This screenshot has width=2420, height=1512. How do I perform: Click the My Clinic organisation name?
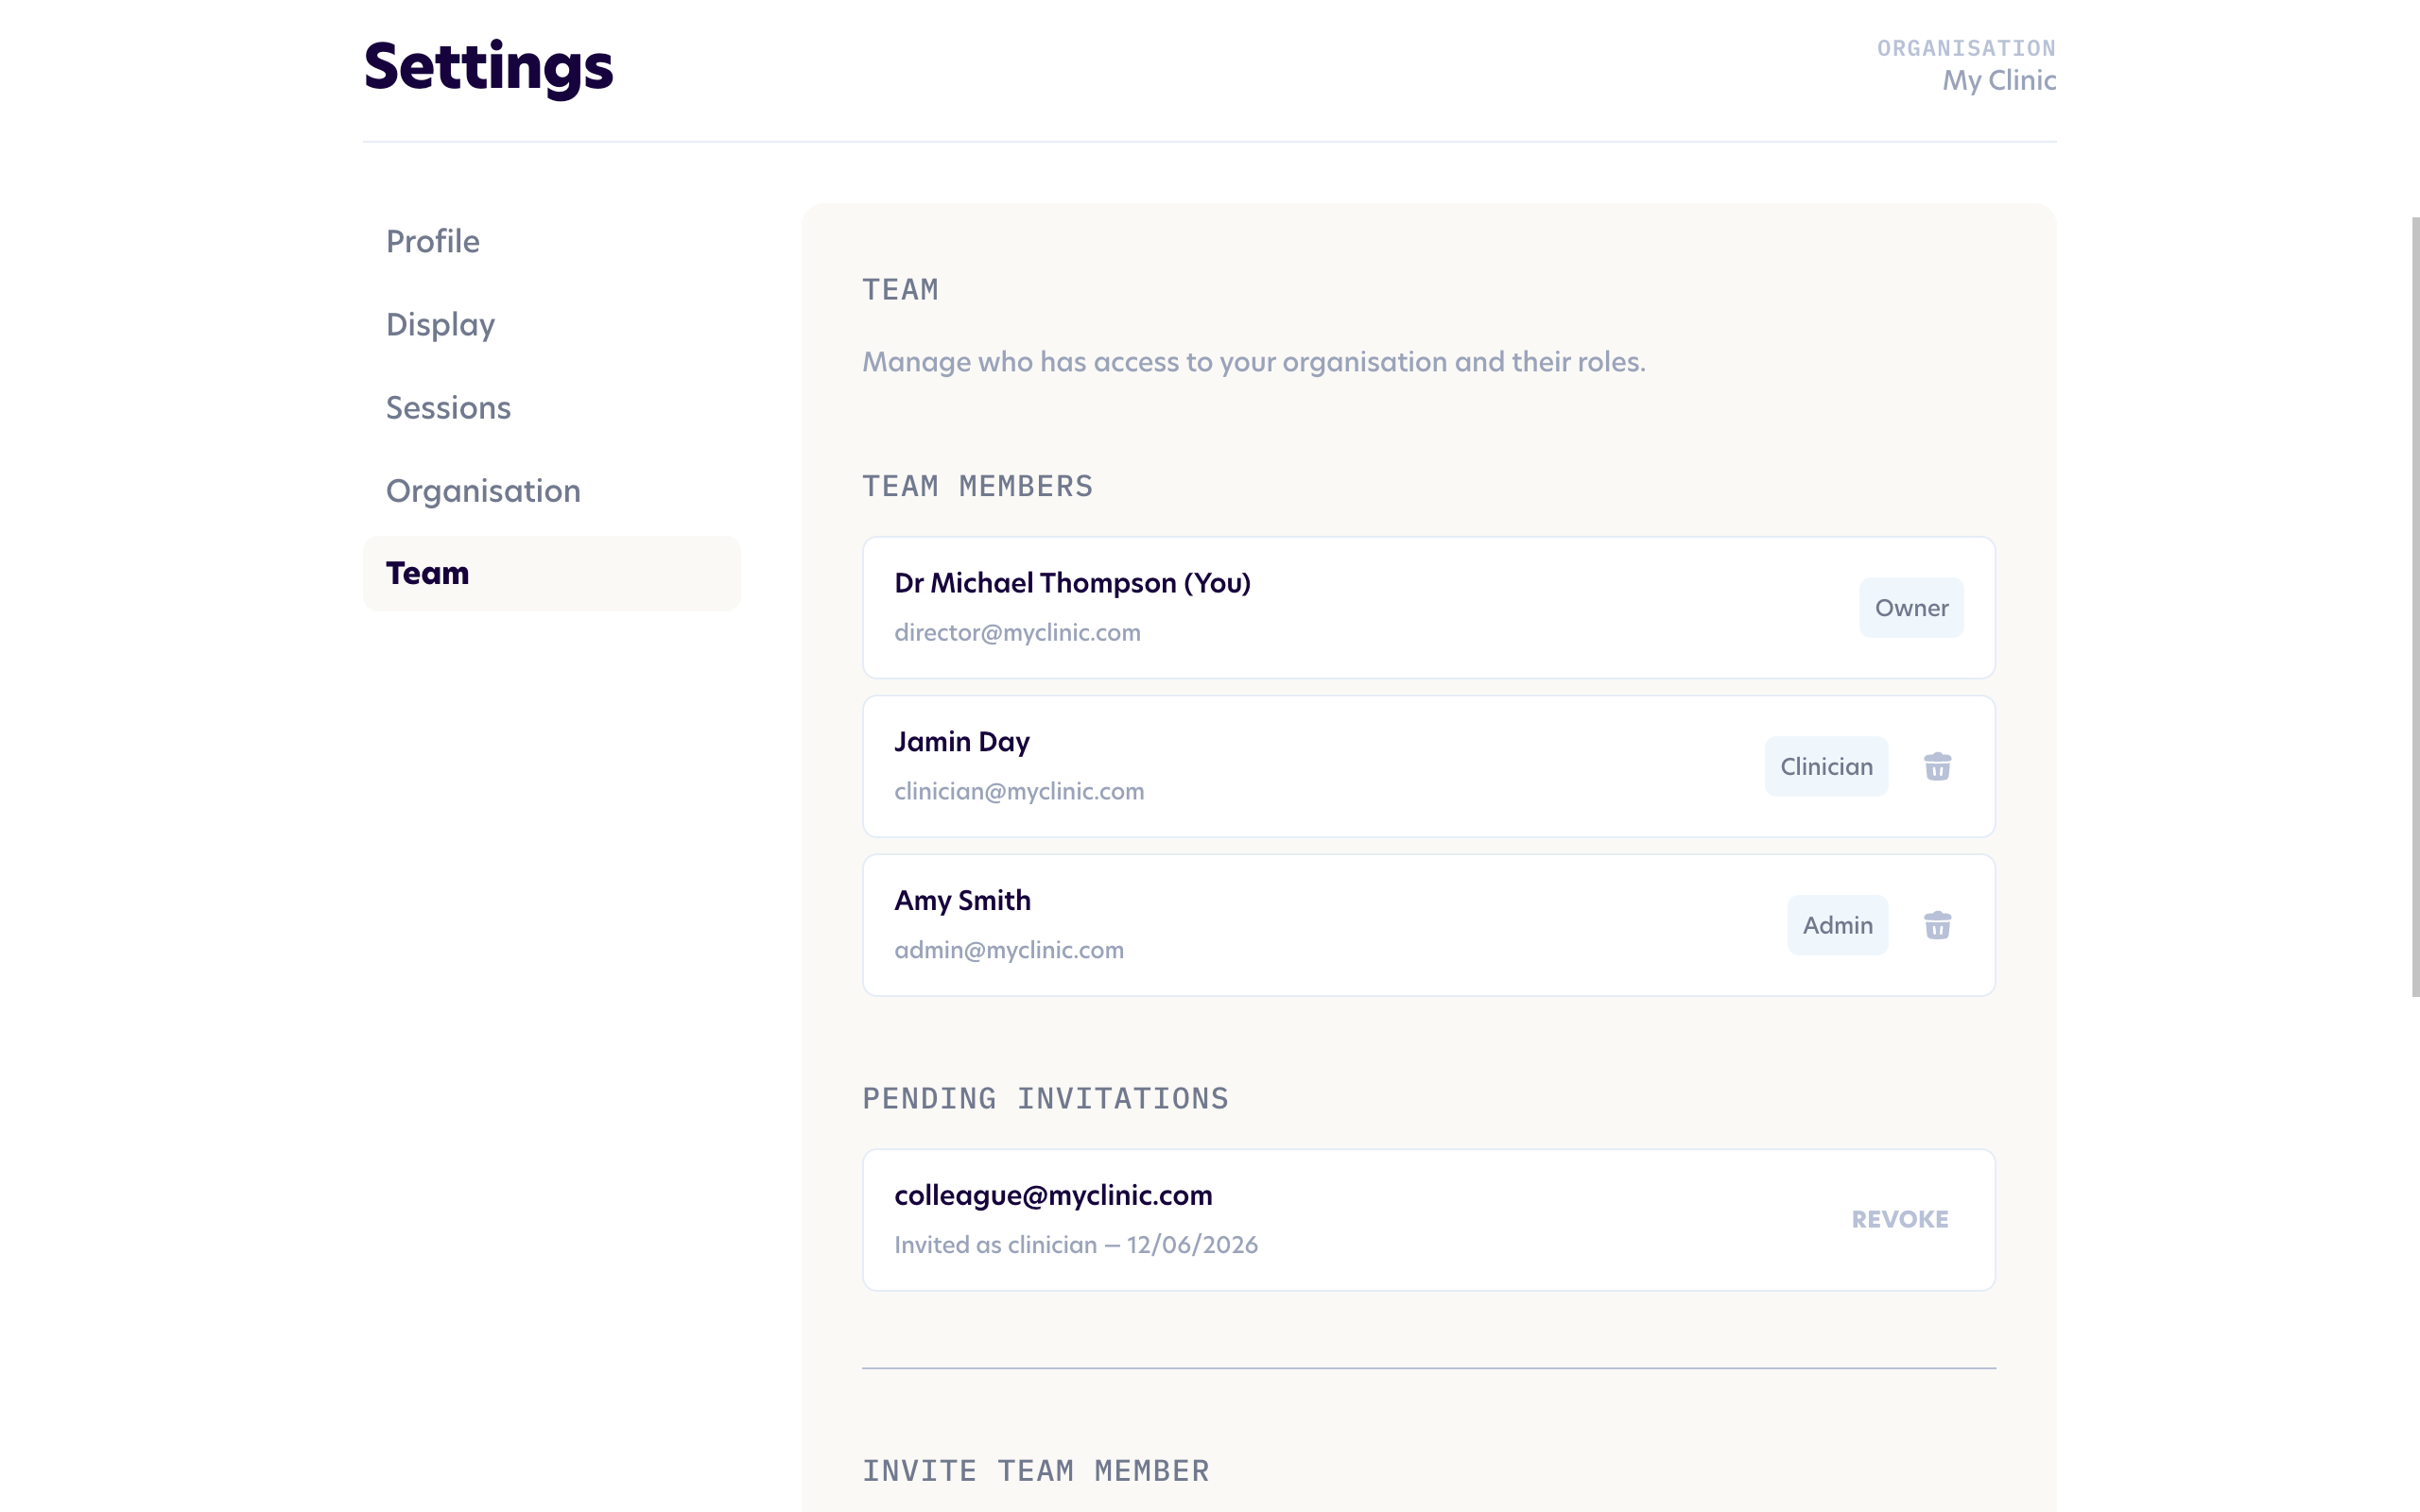click(1999, 80)
